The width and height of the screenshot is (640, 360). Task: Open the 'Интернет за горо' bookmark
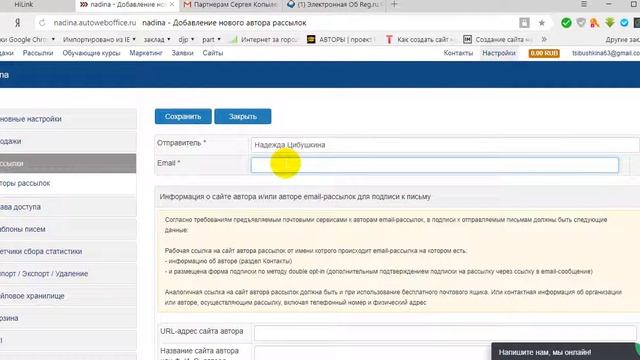(264, 40)
